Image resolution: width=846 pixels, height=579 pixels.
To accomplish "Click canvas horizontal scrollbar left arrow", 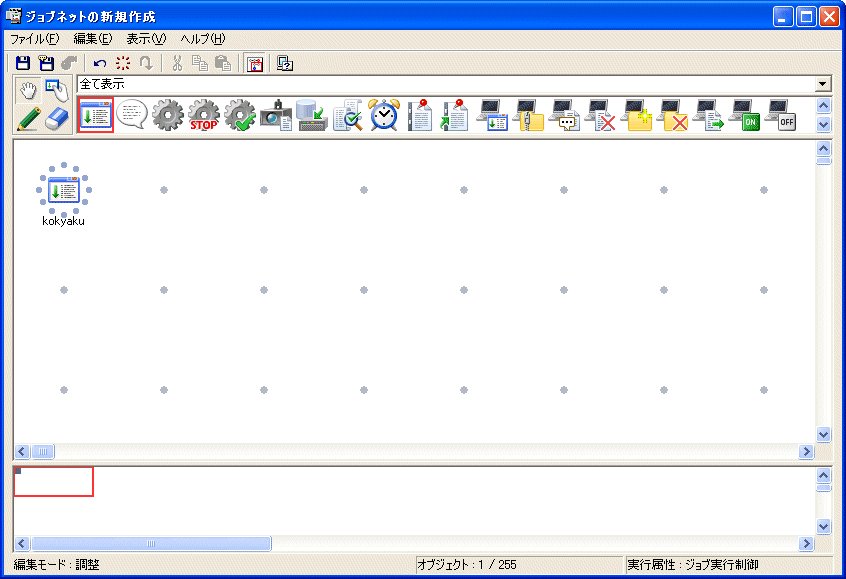I will (22, 452).
